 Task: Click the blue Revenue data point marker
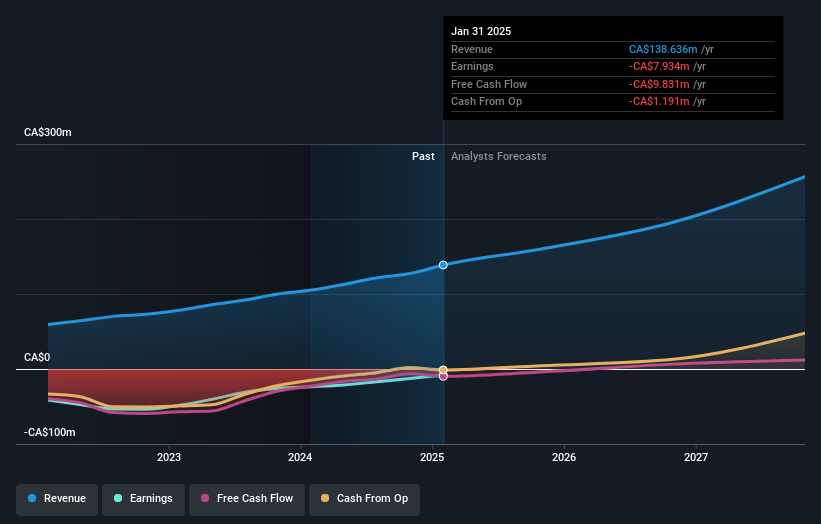(x=443, y=265)
